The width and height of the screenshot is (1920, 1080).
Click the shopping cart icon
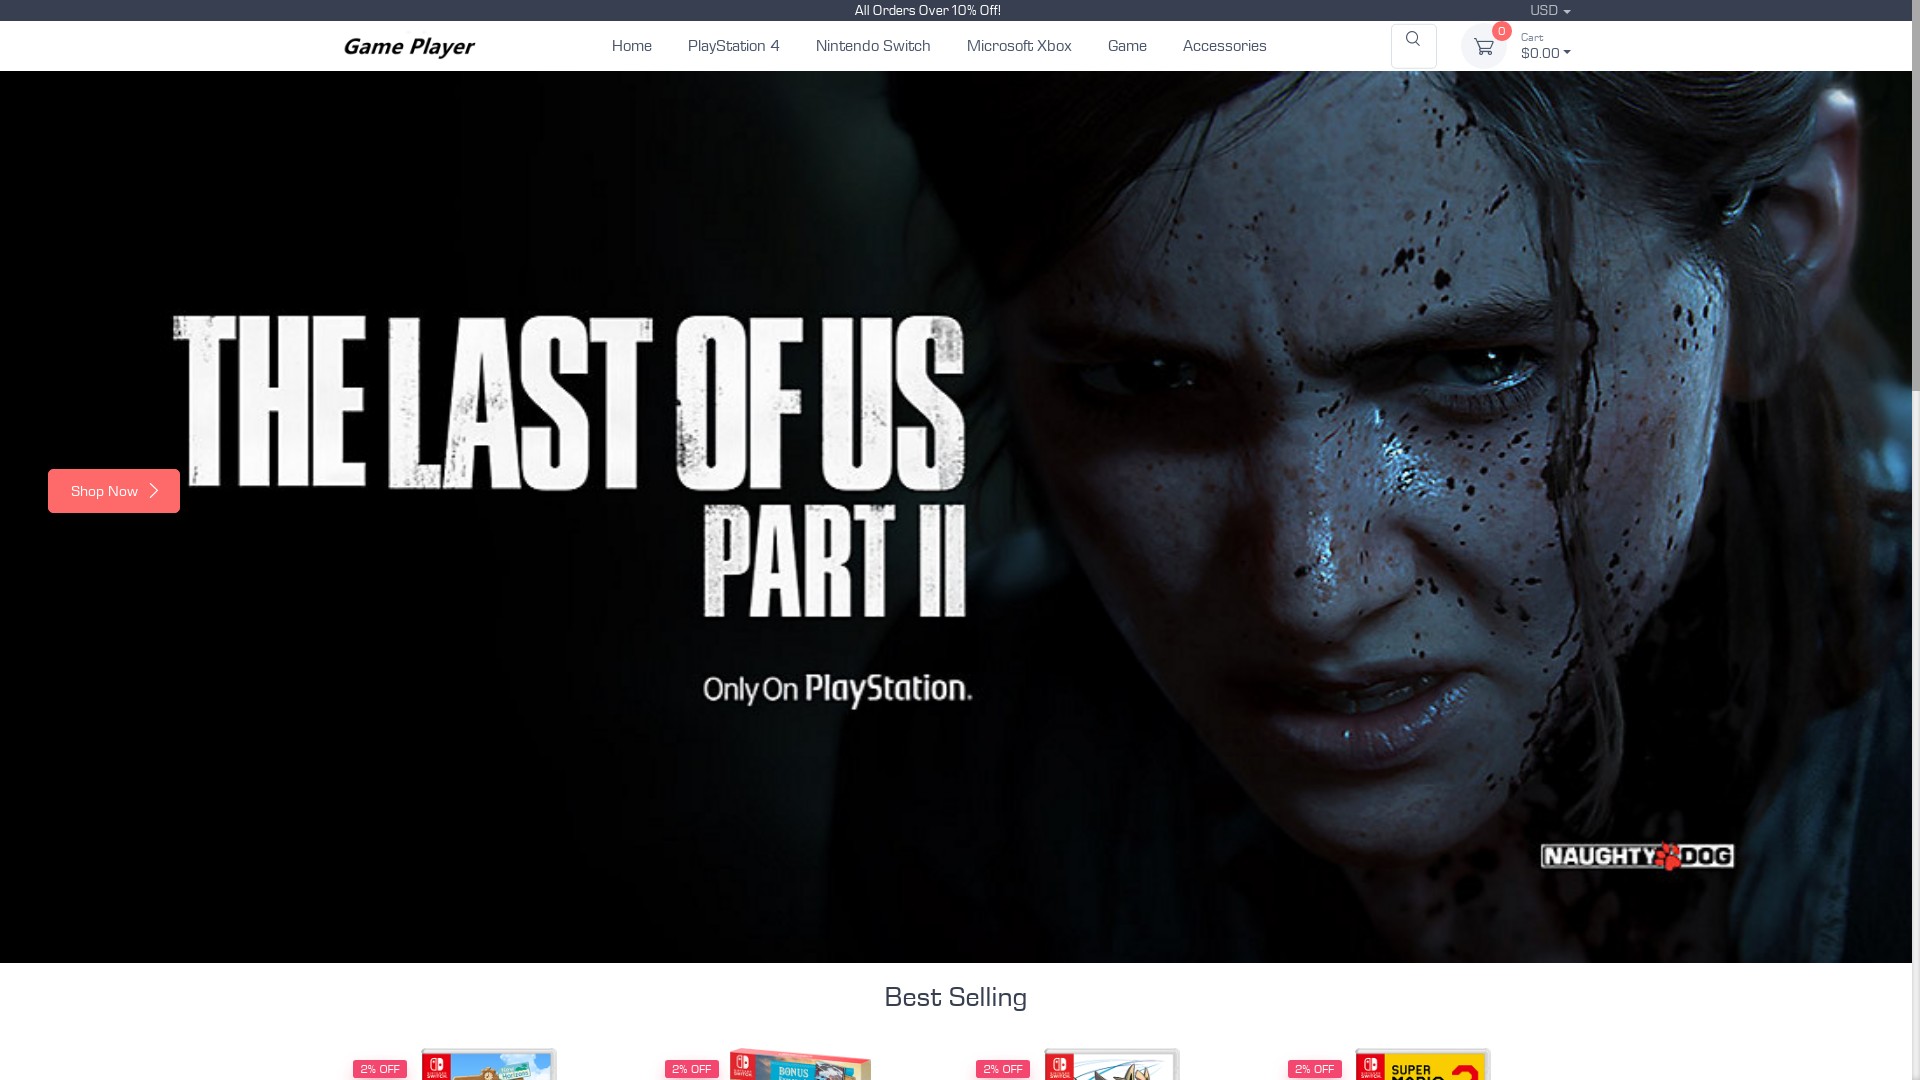1483,47
